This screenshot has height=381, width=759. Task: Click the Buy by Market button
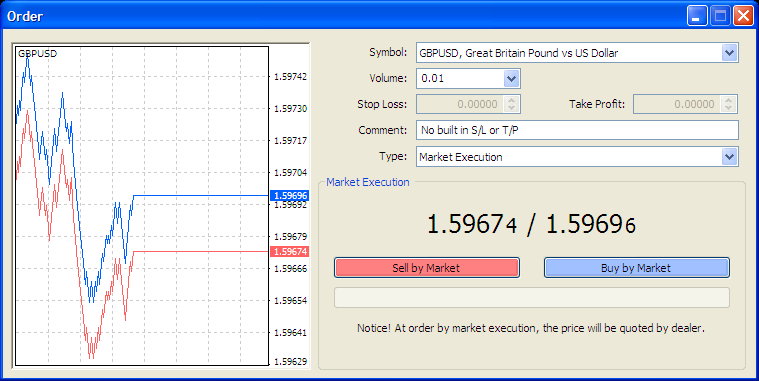click(637, 268)
